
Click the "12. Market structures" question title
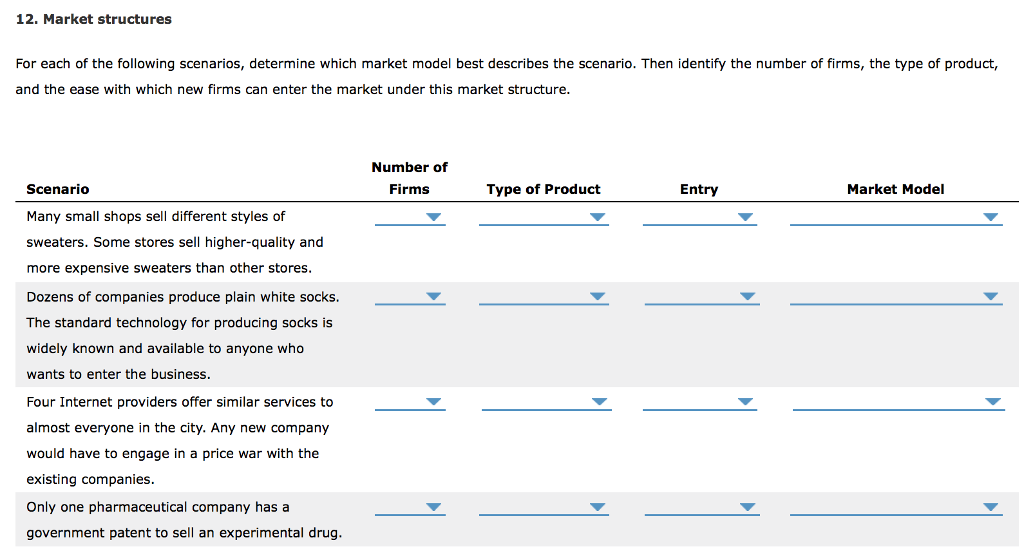coord(94,19)
